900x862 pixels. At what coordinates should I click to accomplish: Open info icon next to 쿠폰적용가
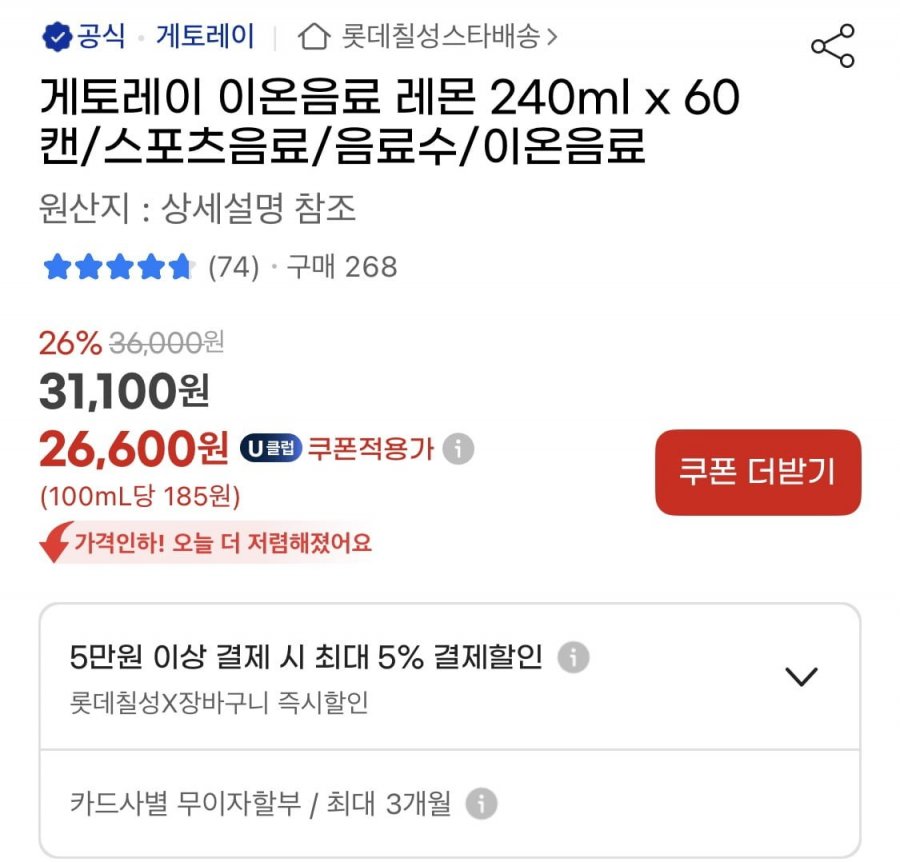point(458,448)
